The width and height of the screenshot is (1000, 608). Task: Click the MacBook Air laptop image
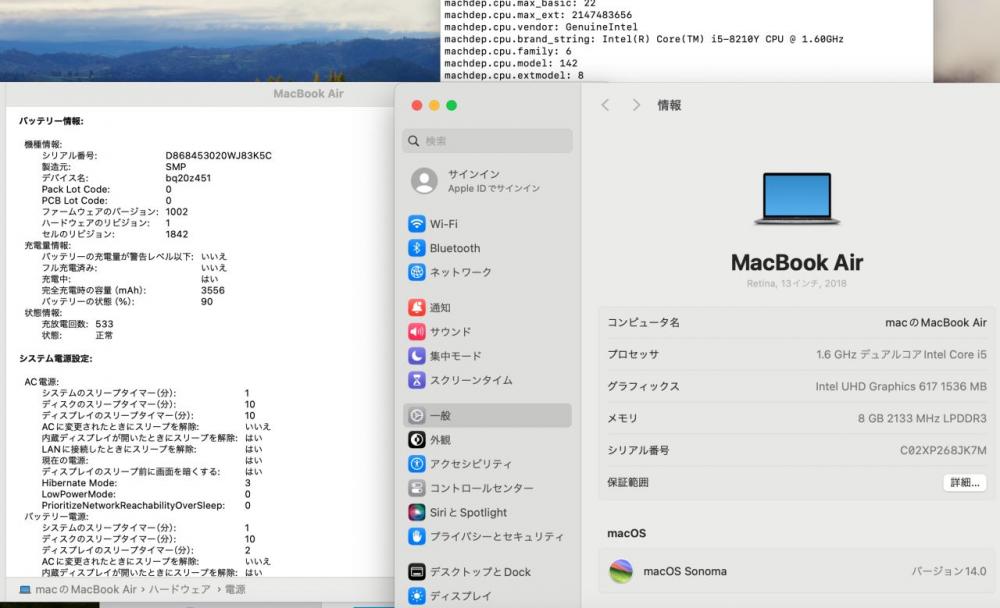point(797,198)
